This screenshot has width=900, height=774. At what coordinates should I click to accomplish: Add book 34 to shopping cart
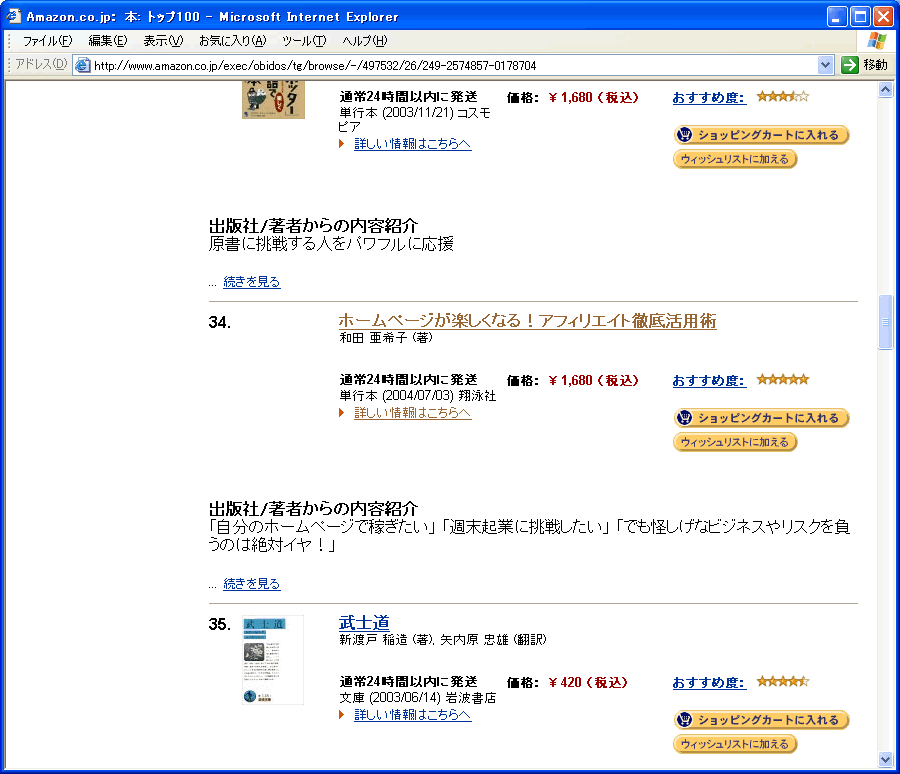pyautogui.click(x=761, y=418)
